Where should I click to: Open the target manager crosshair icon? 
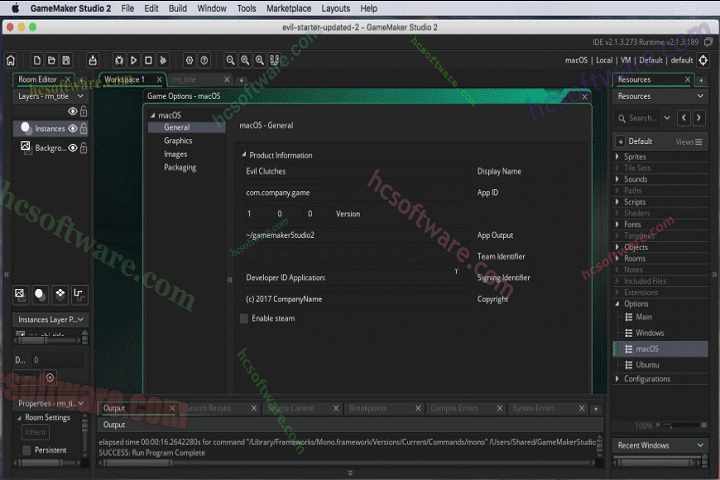pyautogui.click(x=703, y=60)
